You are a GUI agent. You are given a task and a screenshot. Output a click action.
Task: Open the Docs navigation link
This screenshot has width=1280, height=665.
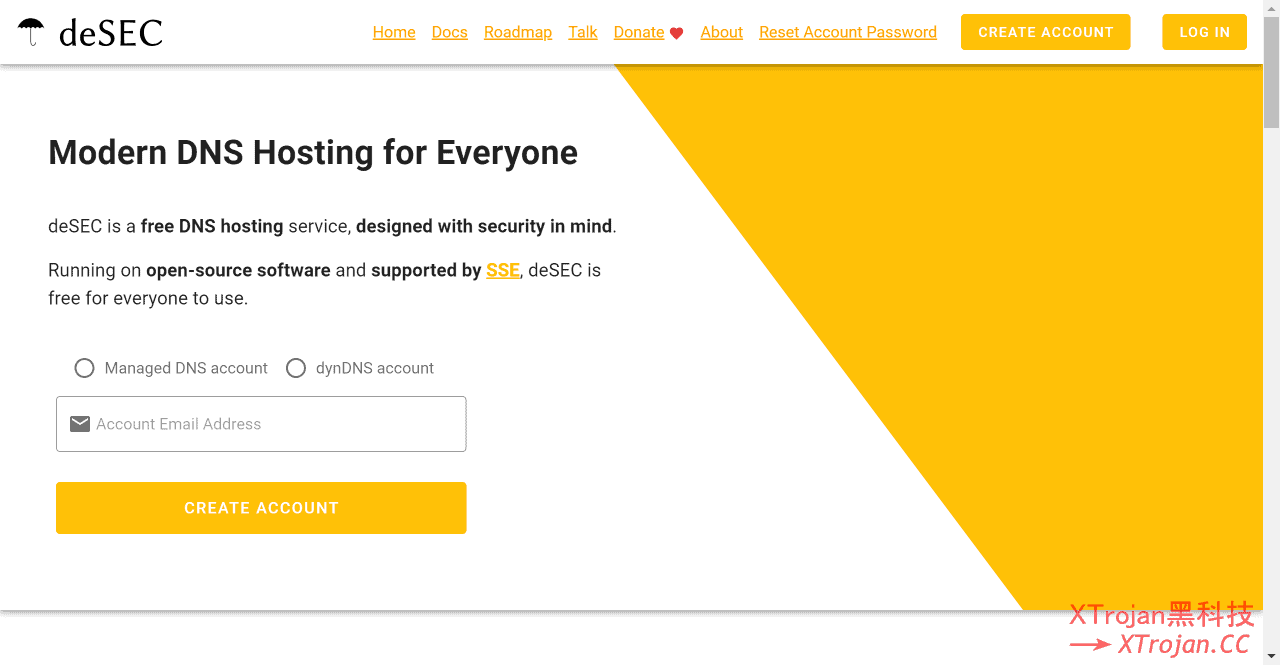coord(449,32)
